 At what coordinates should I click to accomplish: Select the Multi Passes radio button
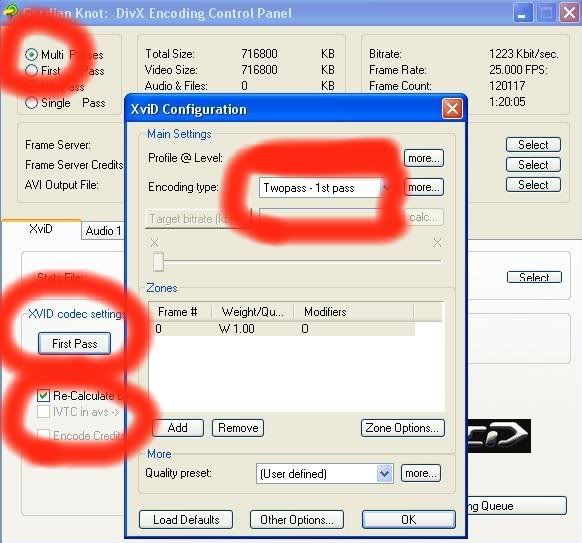tap(32, 55)
